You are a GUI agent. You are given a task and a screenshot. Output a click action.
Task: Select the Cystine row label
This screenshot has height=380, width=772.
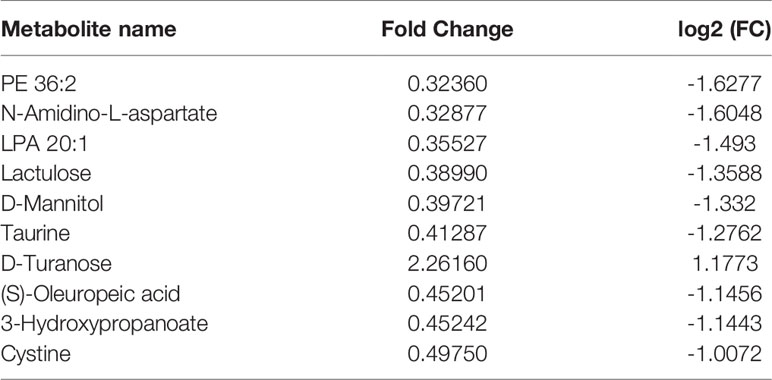(x=35, y=354)
